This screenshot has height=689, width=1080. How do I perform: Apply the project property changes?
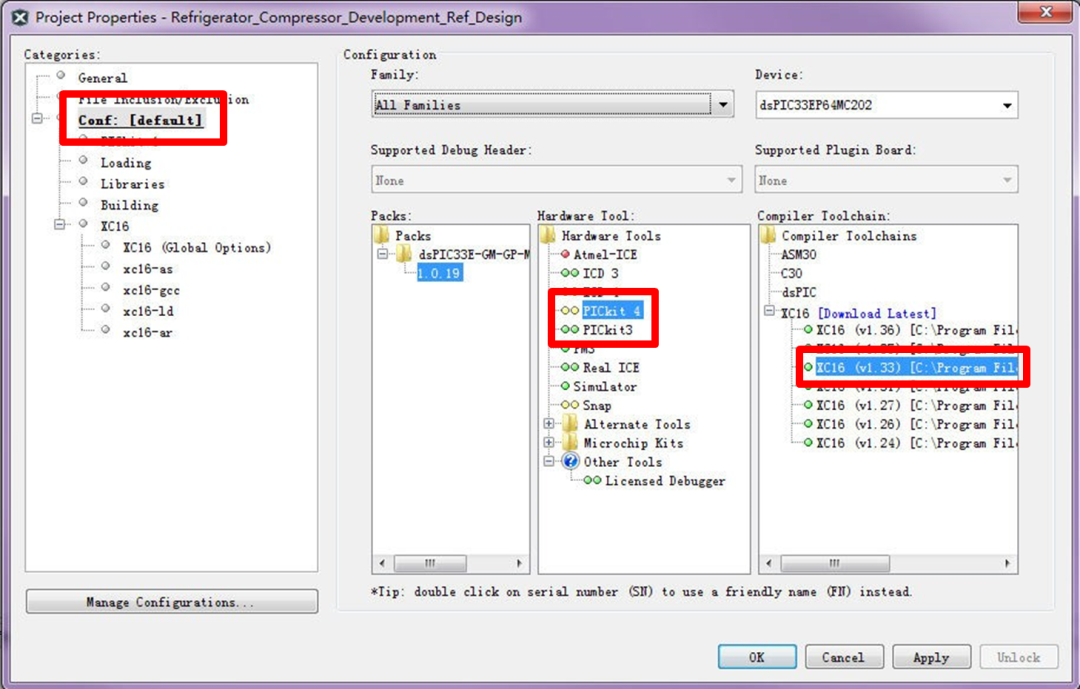[x=931, y=657]
